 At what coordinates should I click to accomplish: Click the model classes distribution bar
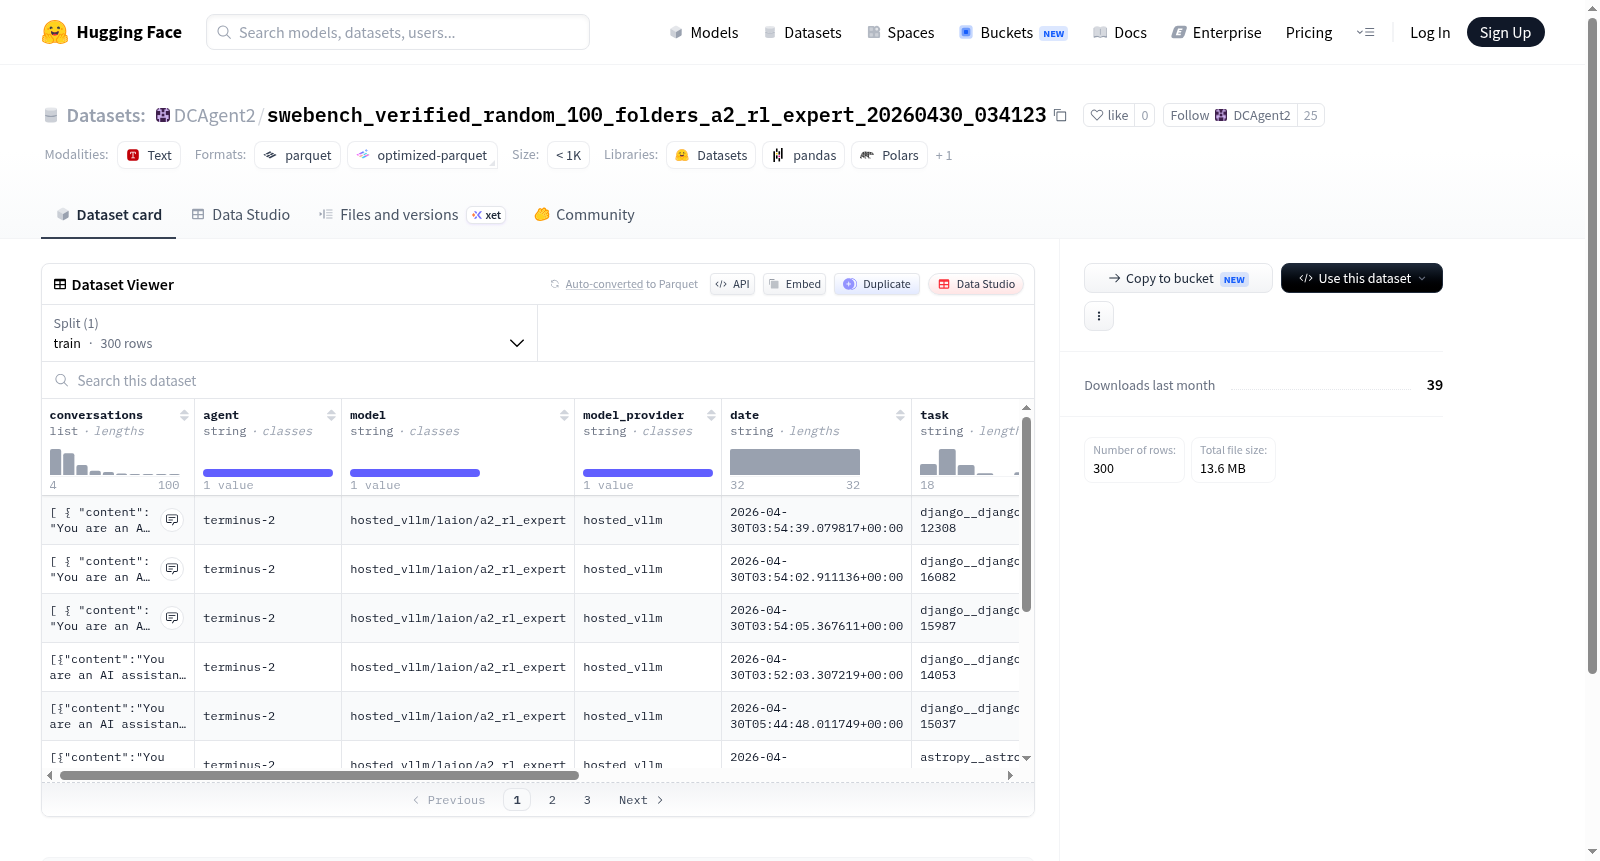[x=415, y=473]
